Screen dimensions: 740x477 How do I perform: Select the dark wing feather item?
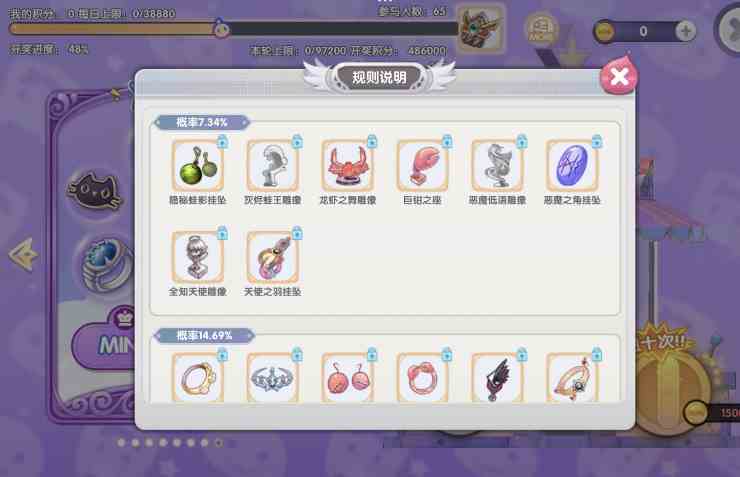coord(497,377)
